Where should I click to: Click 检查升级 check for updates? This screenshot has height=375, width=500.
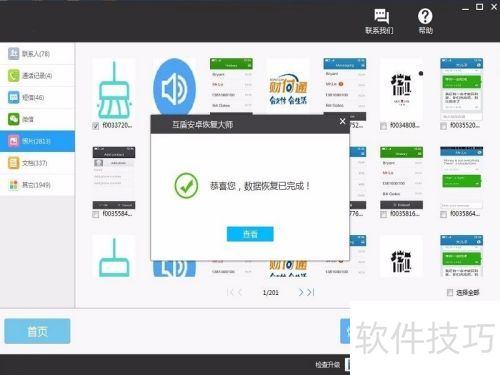328,365
